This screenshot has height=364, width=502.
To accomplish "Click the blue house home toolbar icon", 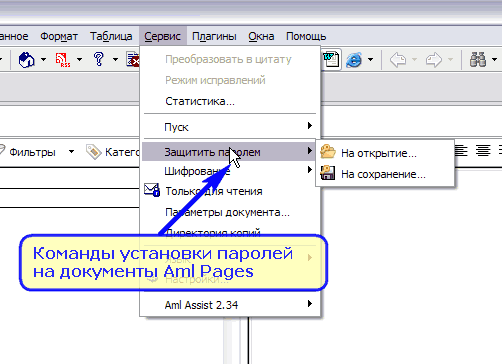I will click(26, 60).
